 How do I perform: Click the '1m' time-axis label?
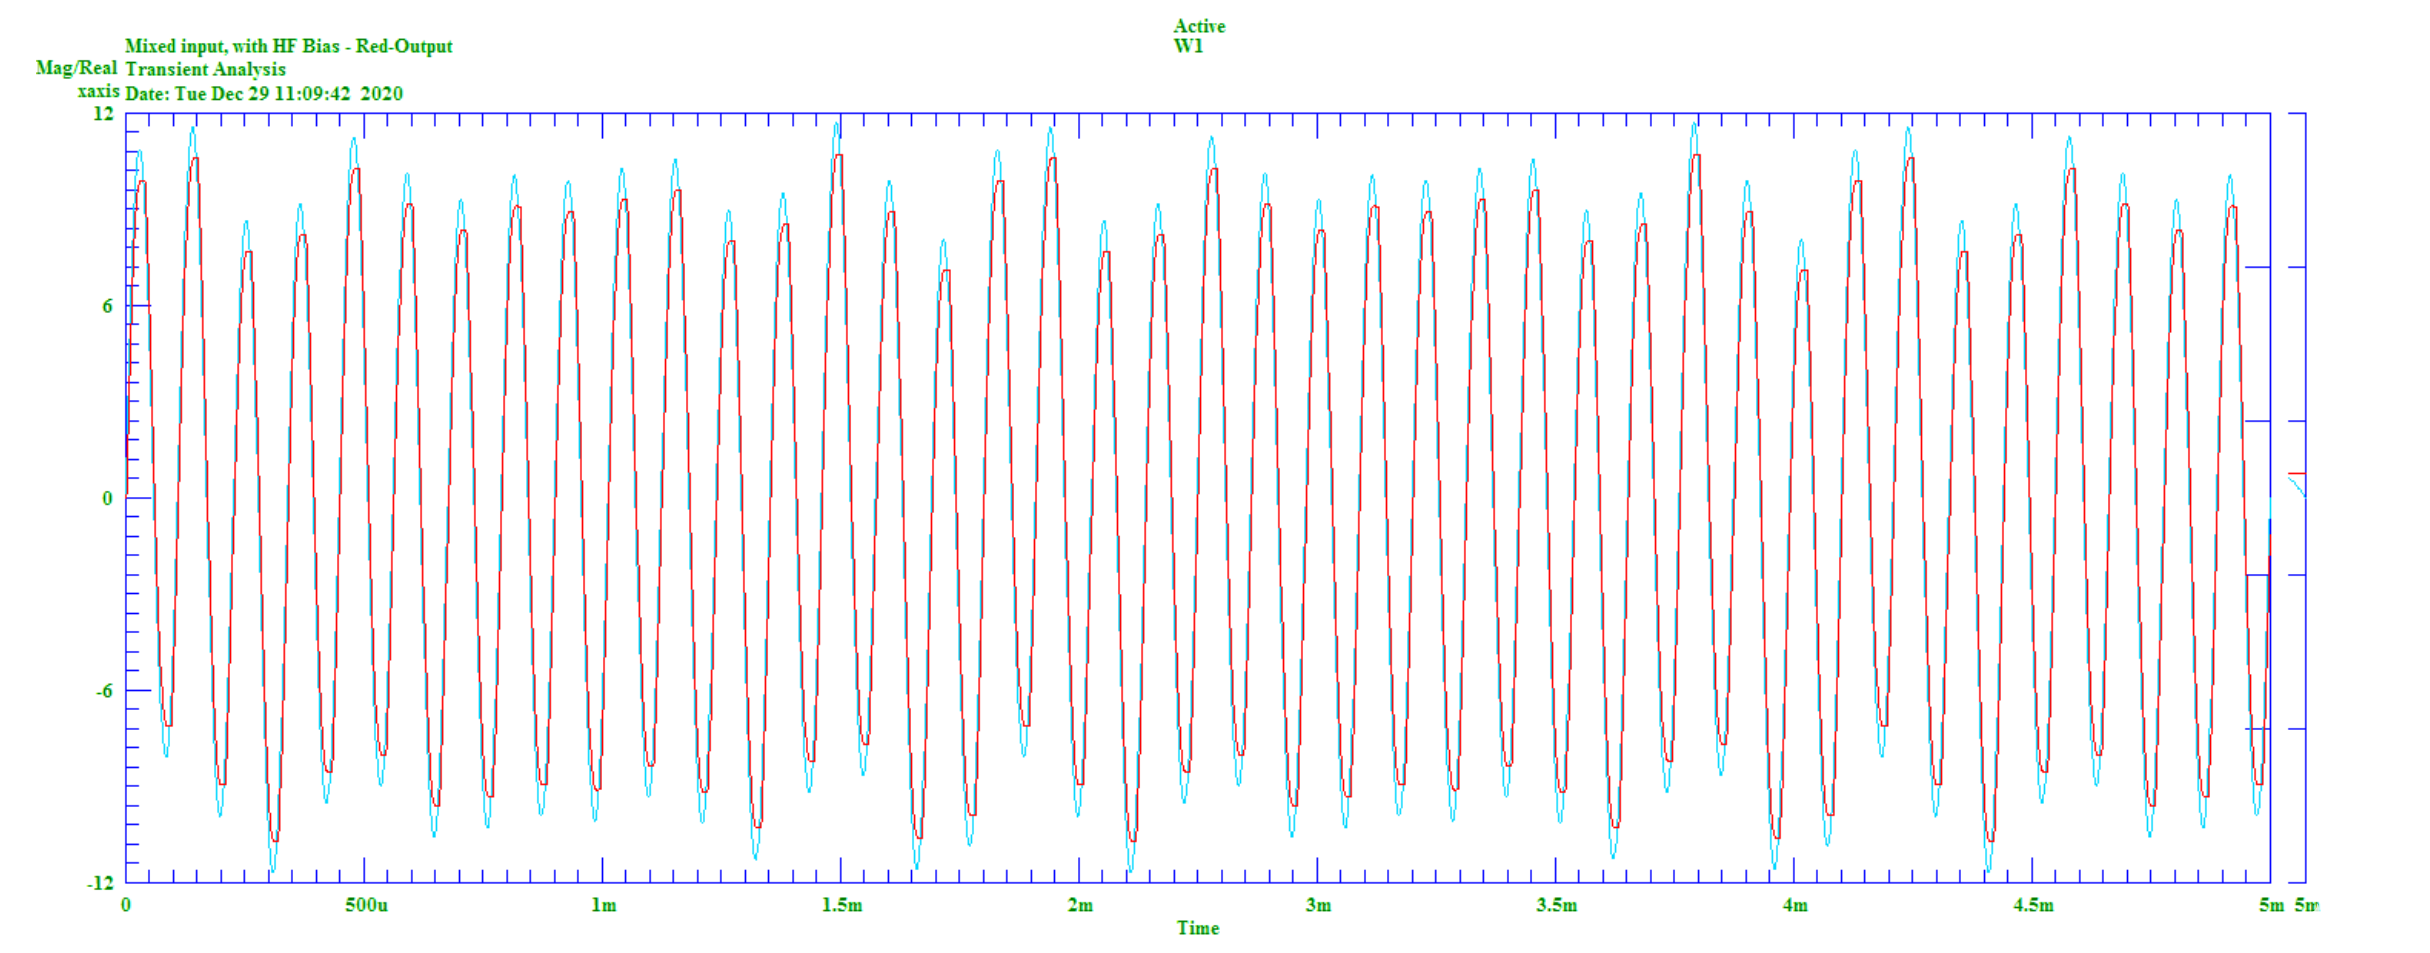(603, 905)
